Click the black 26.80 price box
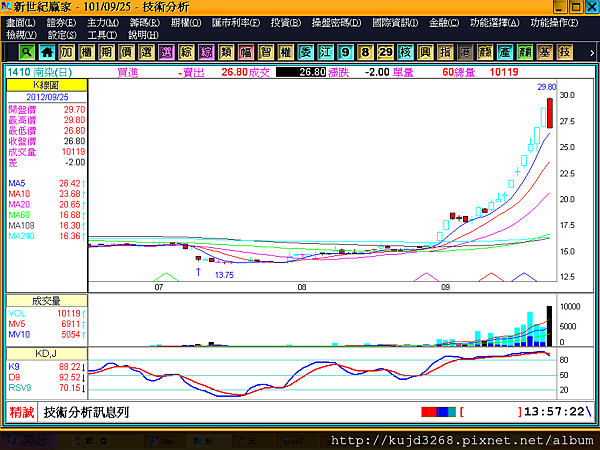The height and width of the screenshot is (450, 600). [301, 72]
